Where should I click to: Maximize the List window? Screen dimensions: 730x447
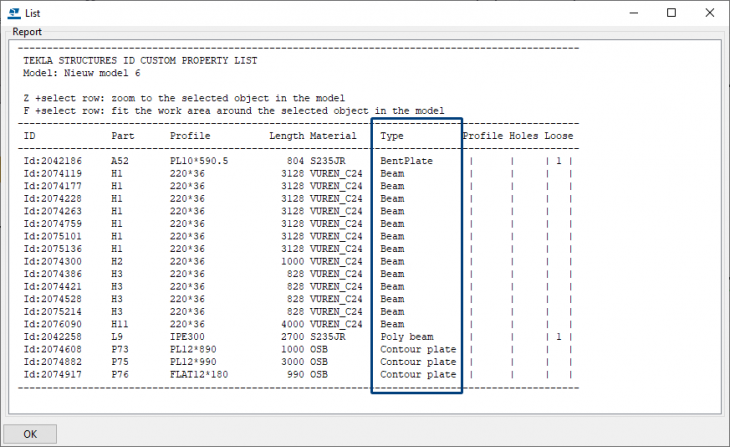(x=671, y=12)
